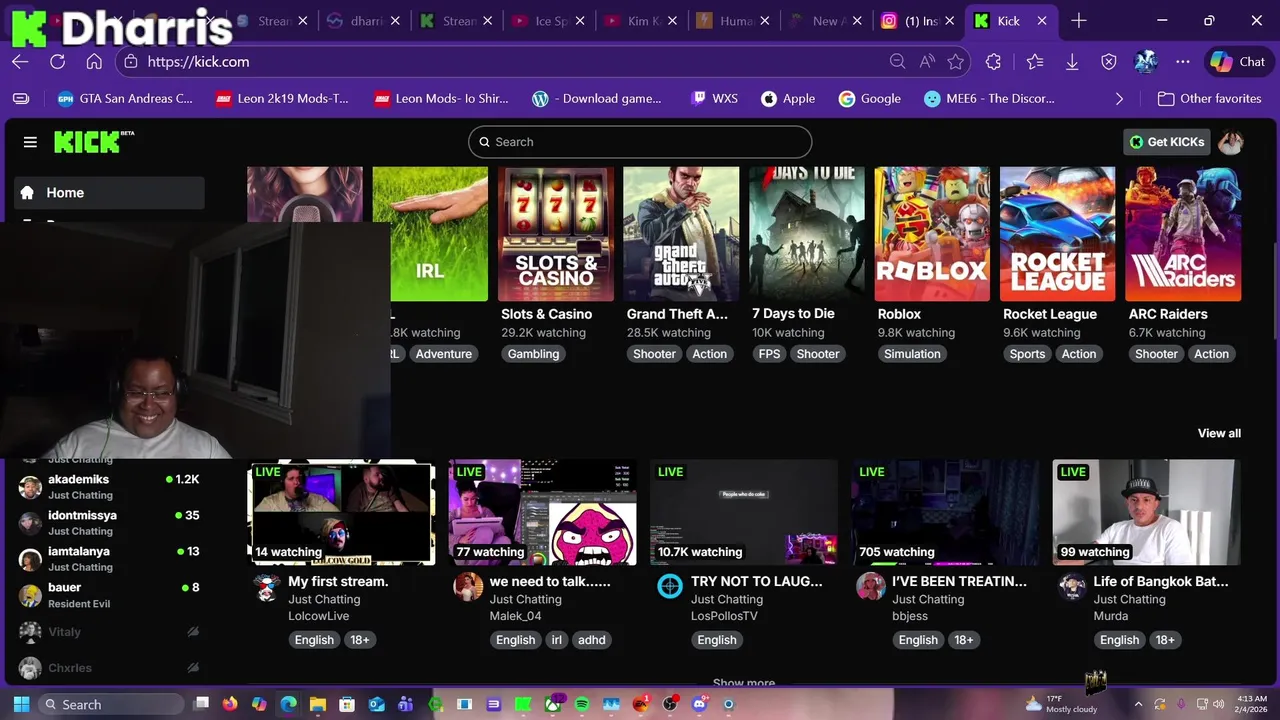Go back with the browser back arrow
1280x720 pixels.
click(x=20, y=61)
